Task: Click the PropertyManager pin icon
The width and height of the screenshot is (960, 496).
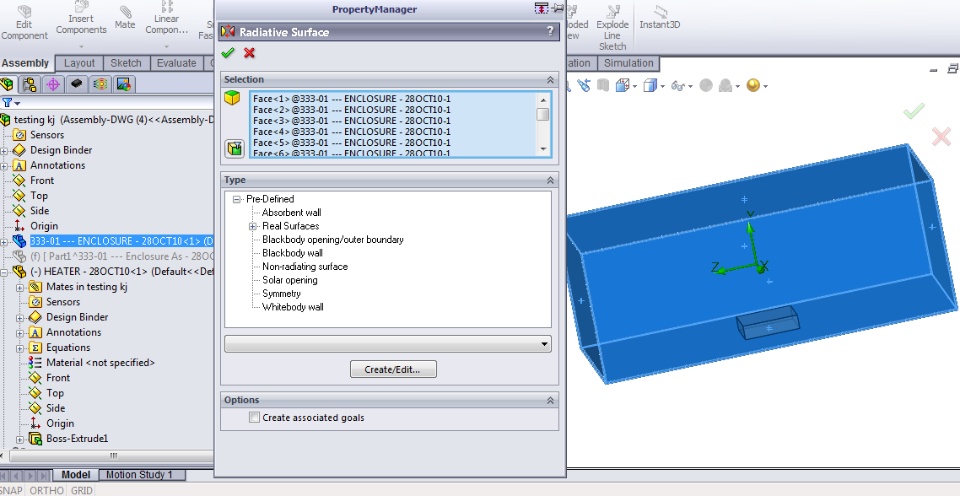Action: (x=557, y=9)
